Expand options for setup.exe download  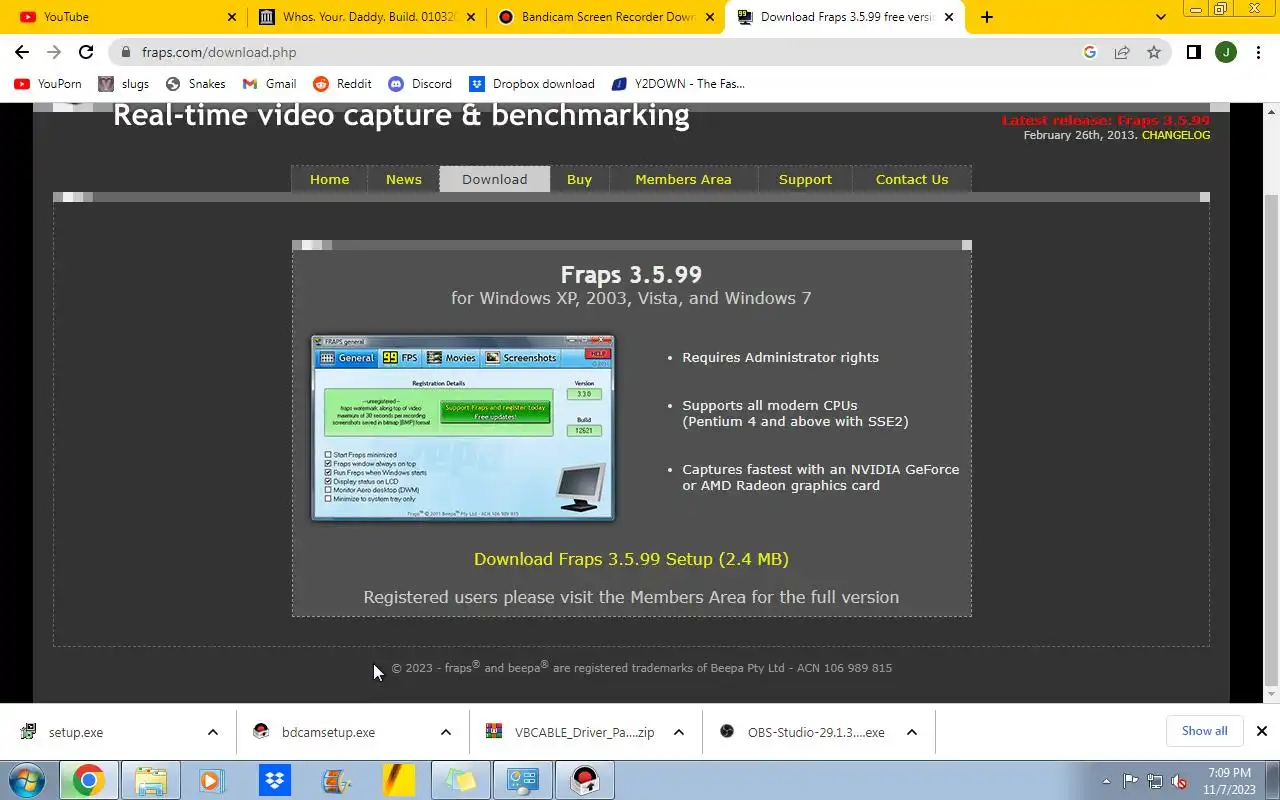pyautogui.click(x=212, y=732)
